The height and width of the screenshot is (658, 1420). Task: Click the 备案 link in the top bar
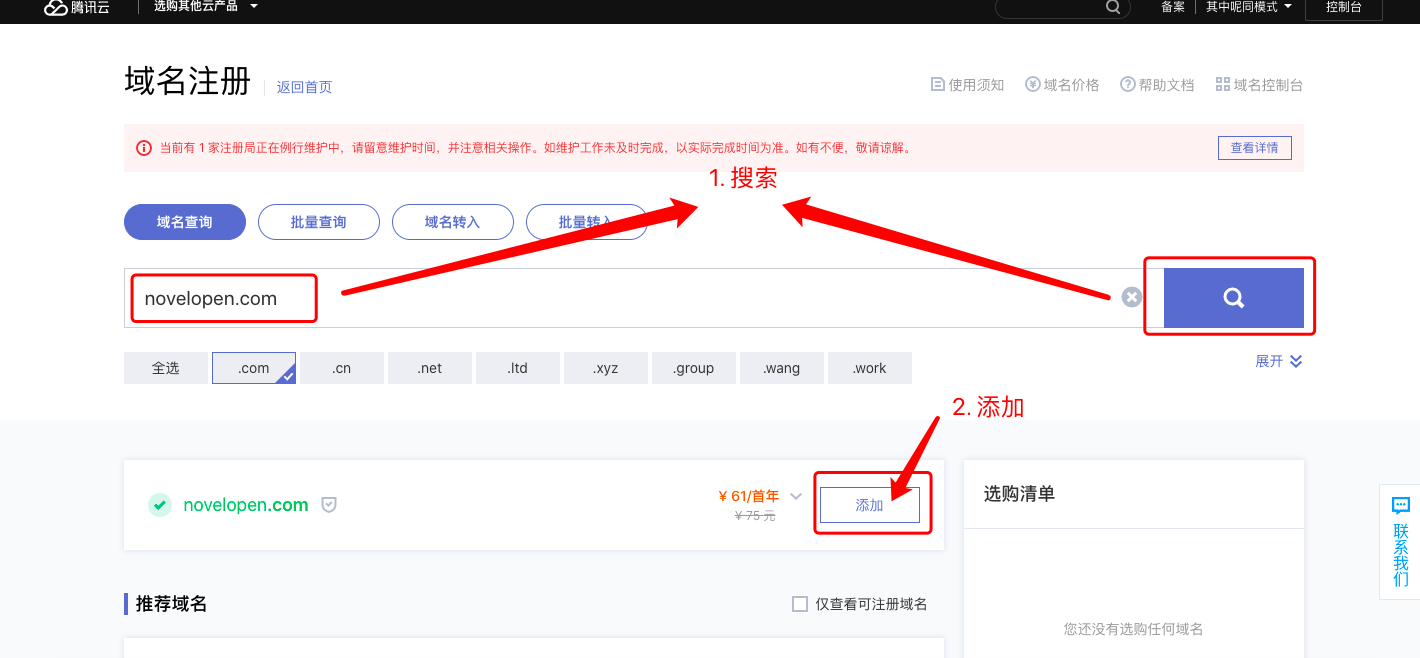point(1173,7)
